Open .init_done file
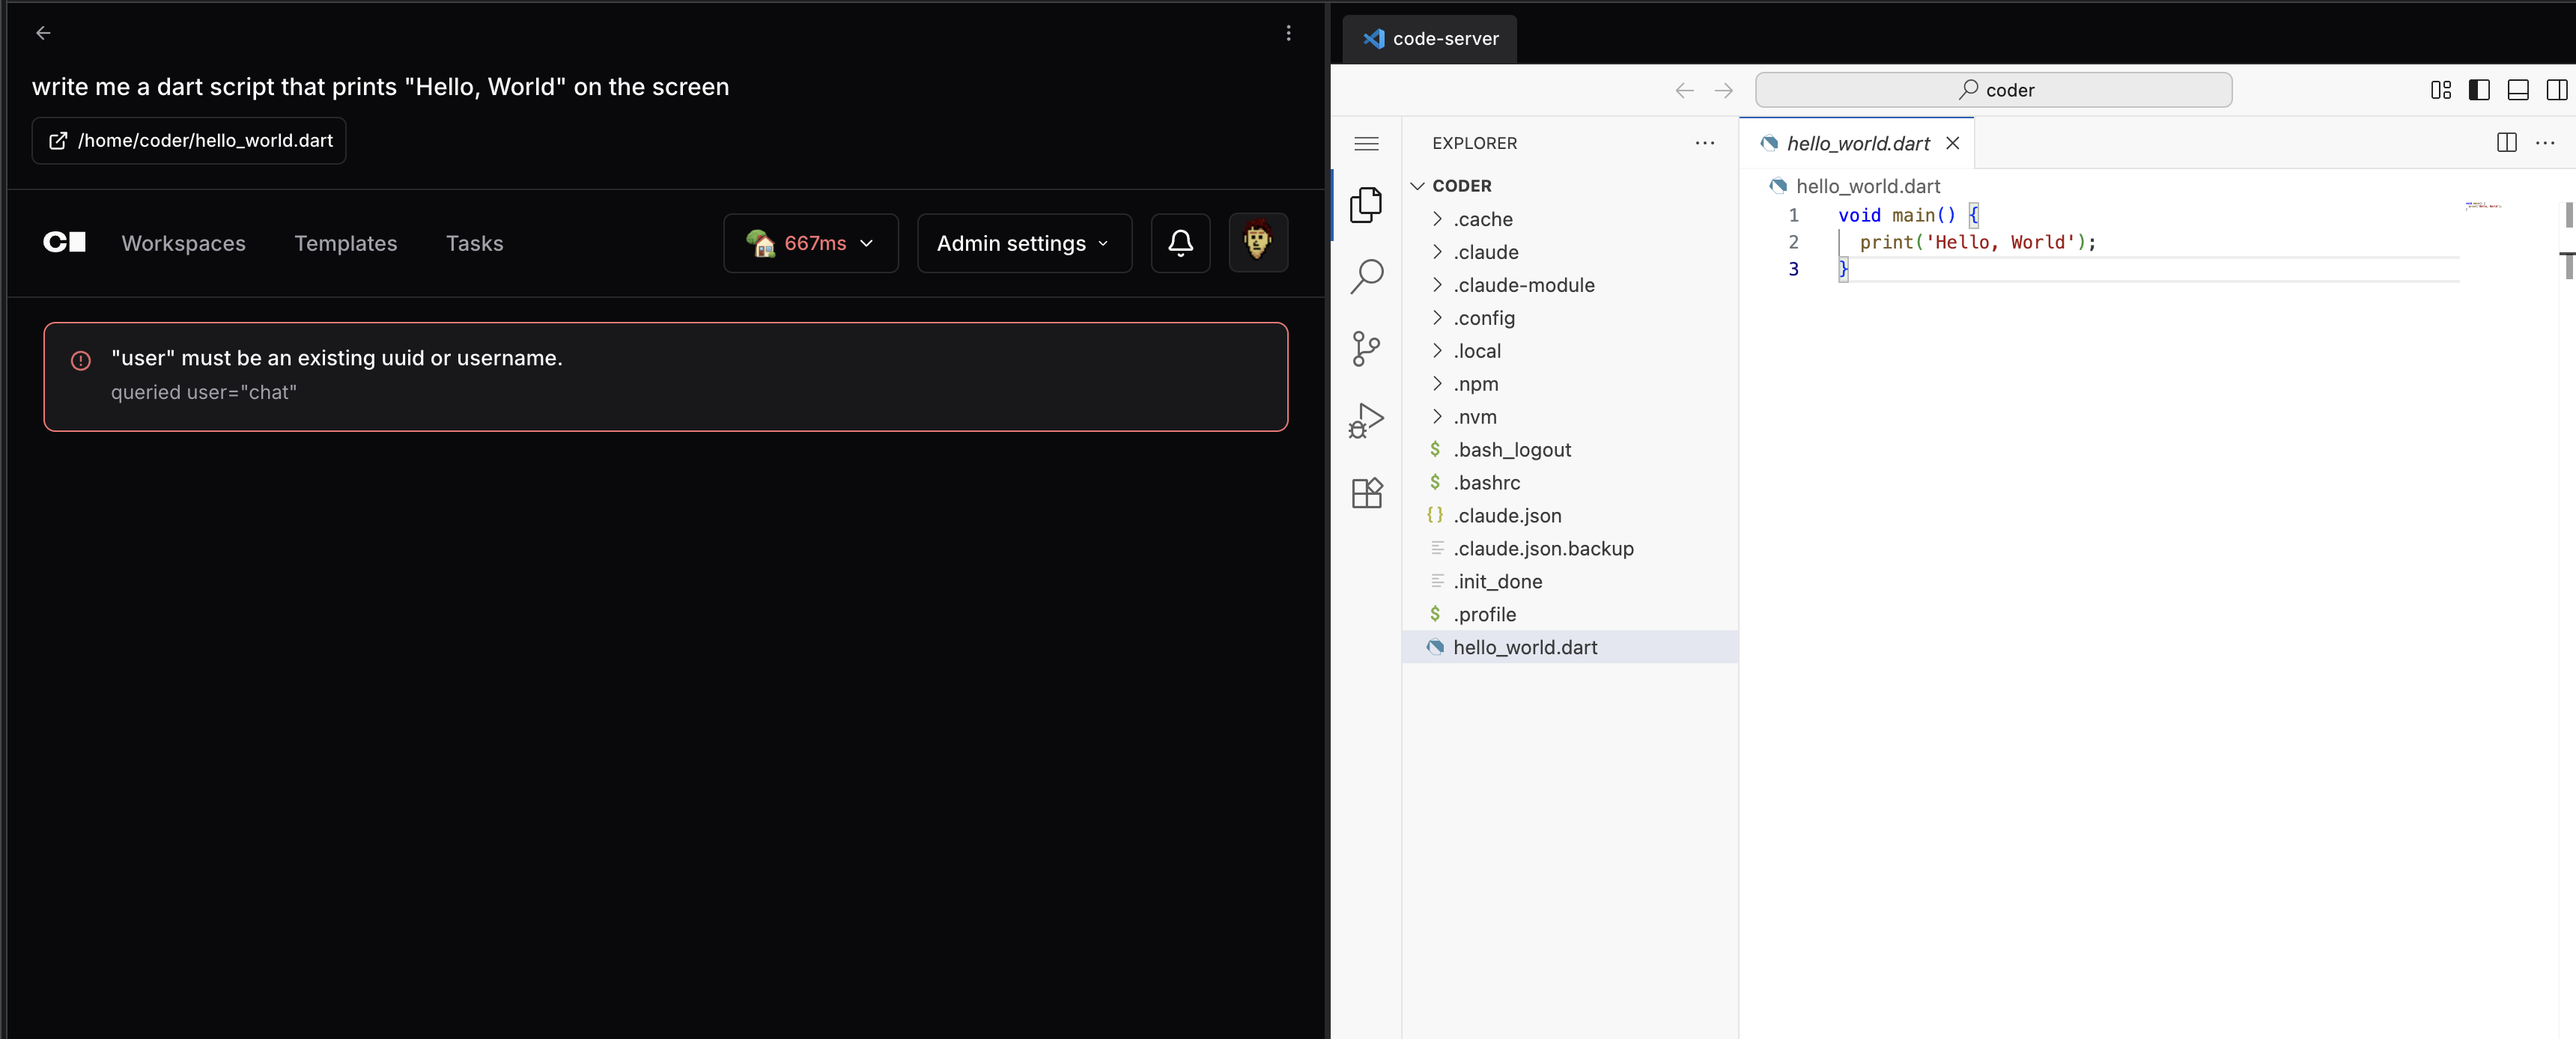 pyautogui.click(x=1570, y=582)
